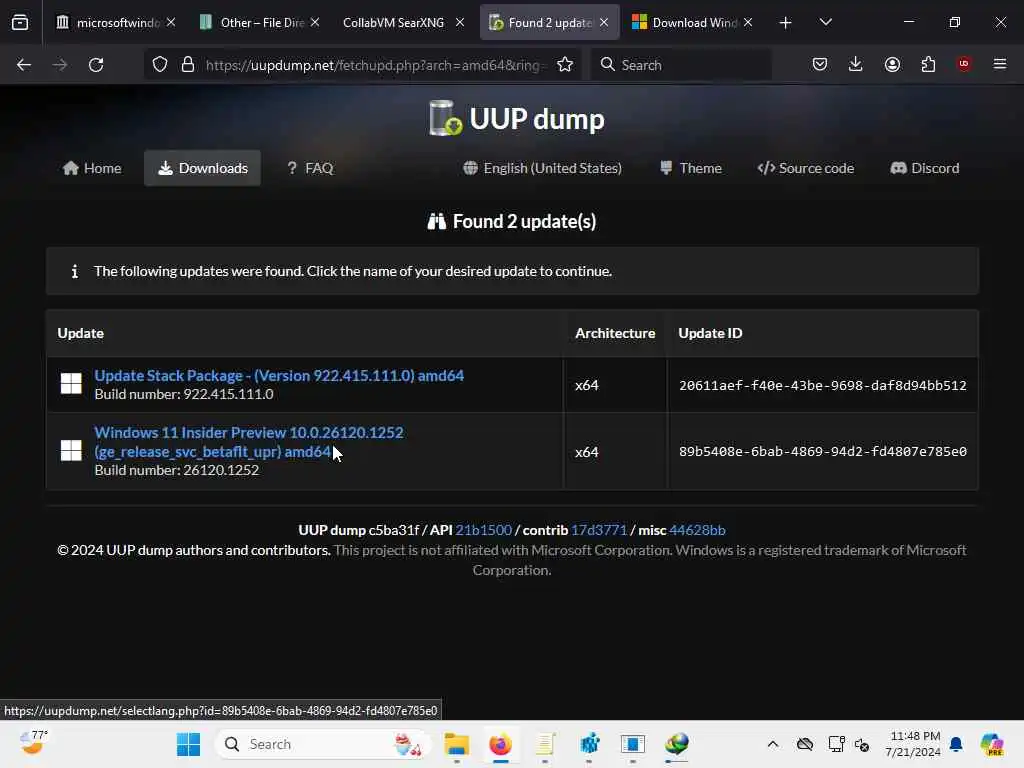Image resolution: width=1024 pixels, height=768 pixels.
Task: Open Firefox account menu
Action: 892,64
